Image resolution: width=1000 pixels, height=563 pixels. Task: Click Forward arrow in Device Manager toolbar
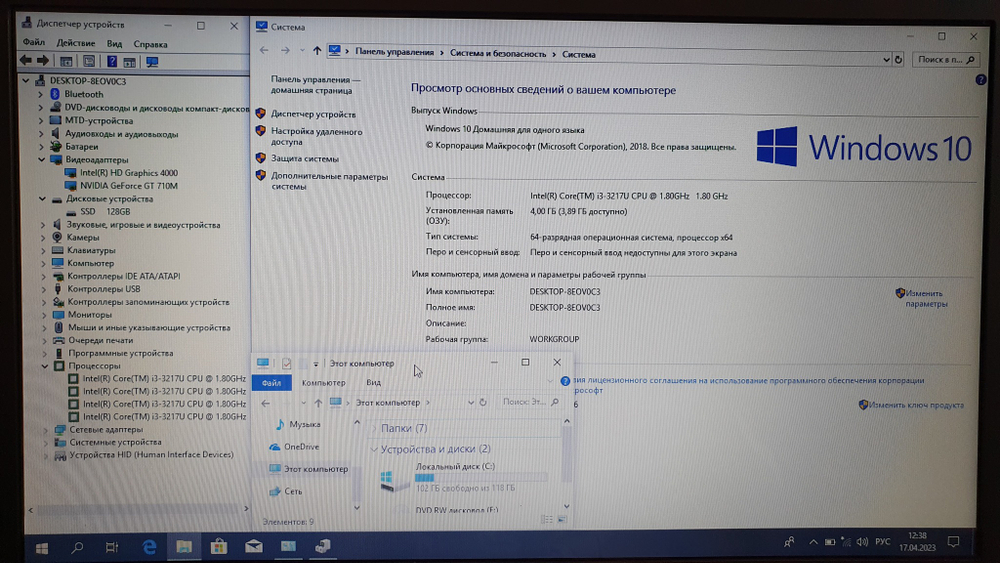[43, 61]
